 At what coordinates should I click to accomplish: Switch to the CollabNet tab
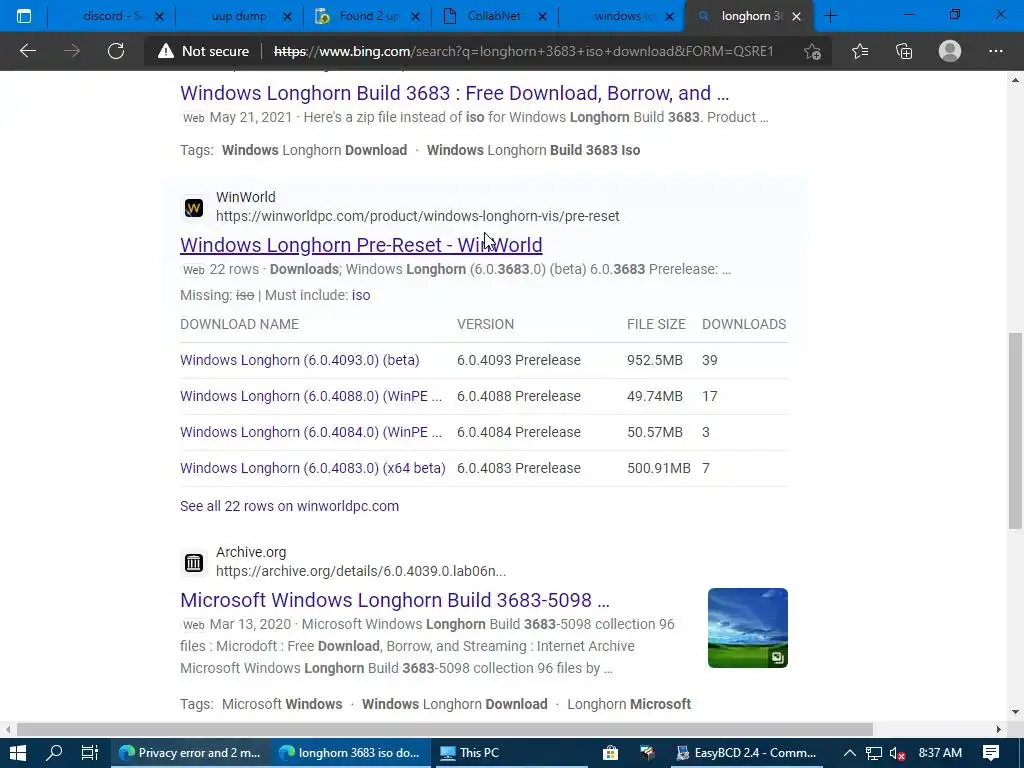(492, 16)
